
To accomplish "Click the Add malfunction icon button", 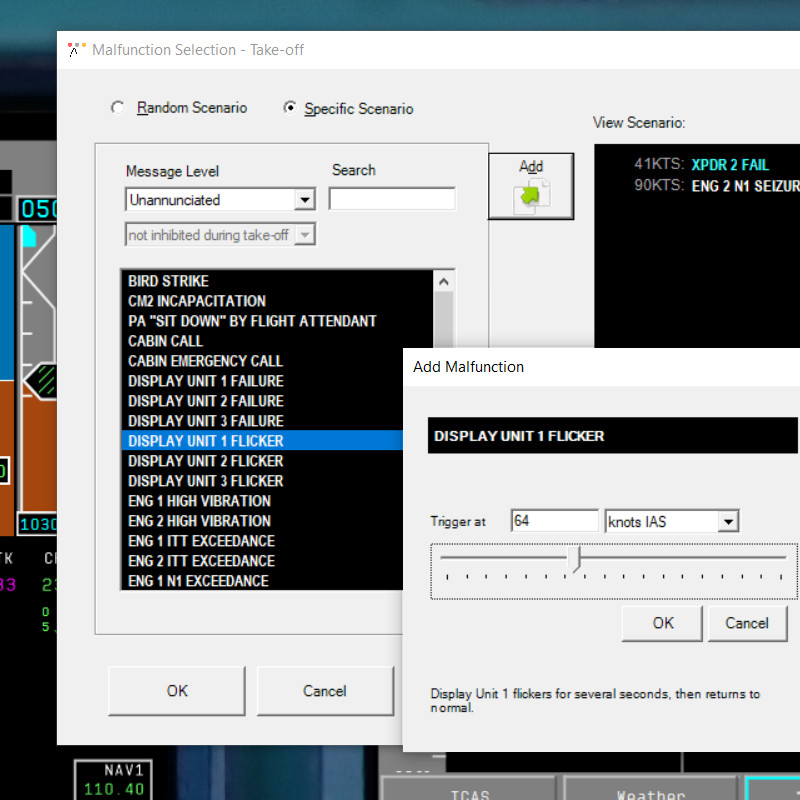I will 530,186.
